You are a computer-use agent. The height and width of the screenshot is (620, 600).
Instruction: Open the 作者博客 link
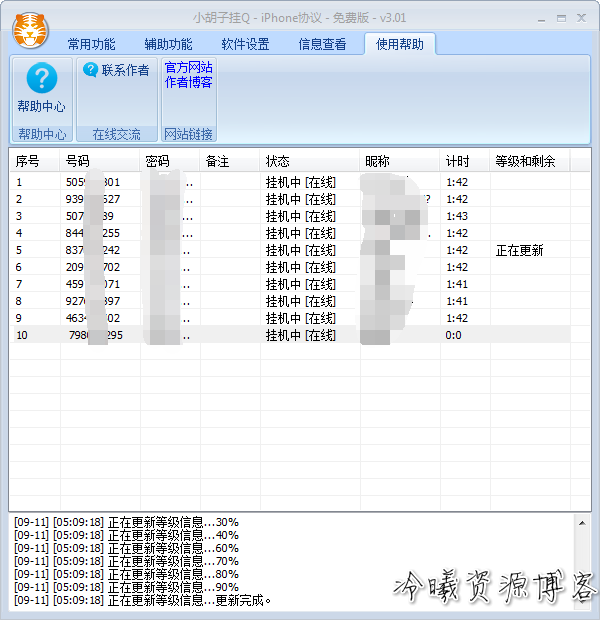coord(189,82)
